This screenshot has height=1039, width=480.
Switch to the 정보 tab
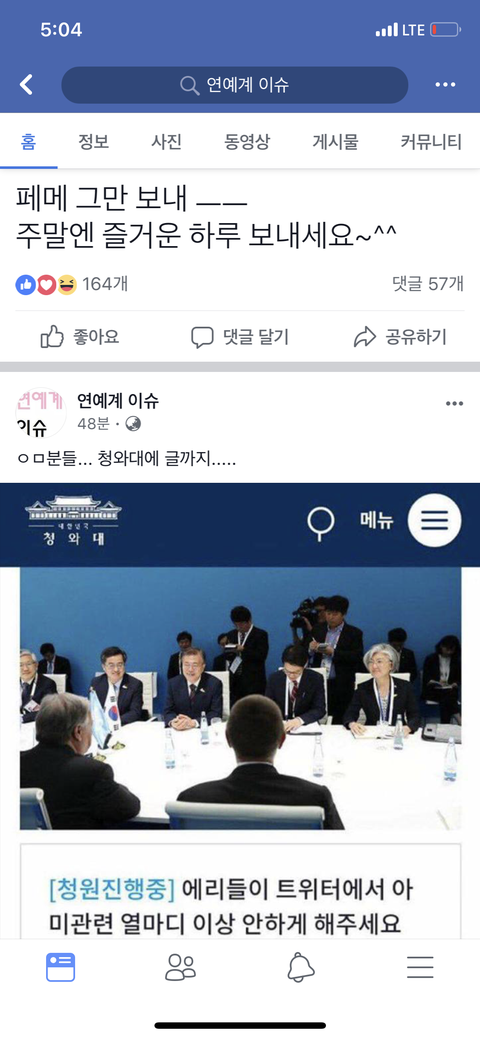93,141
